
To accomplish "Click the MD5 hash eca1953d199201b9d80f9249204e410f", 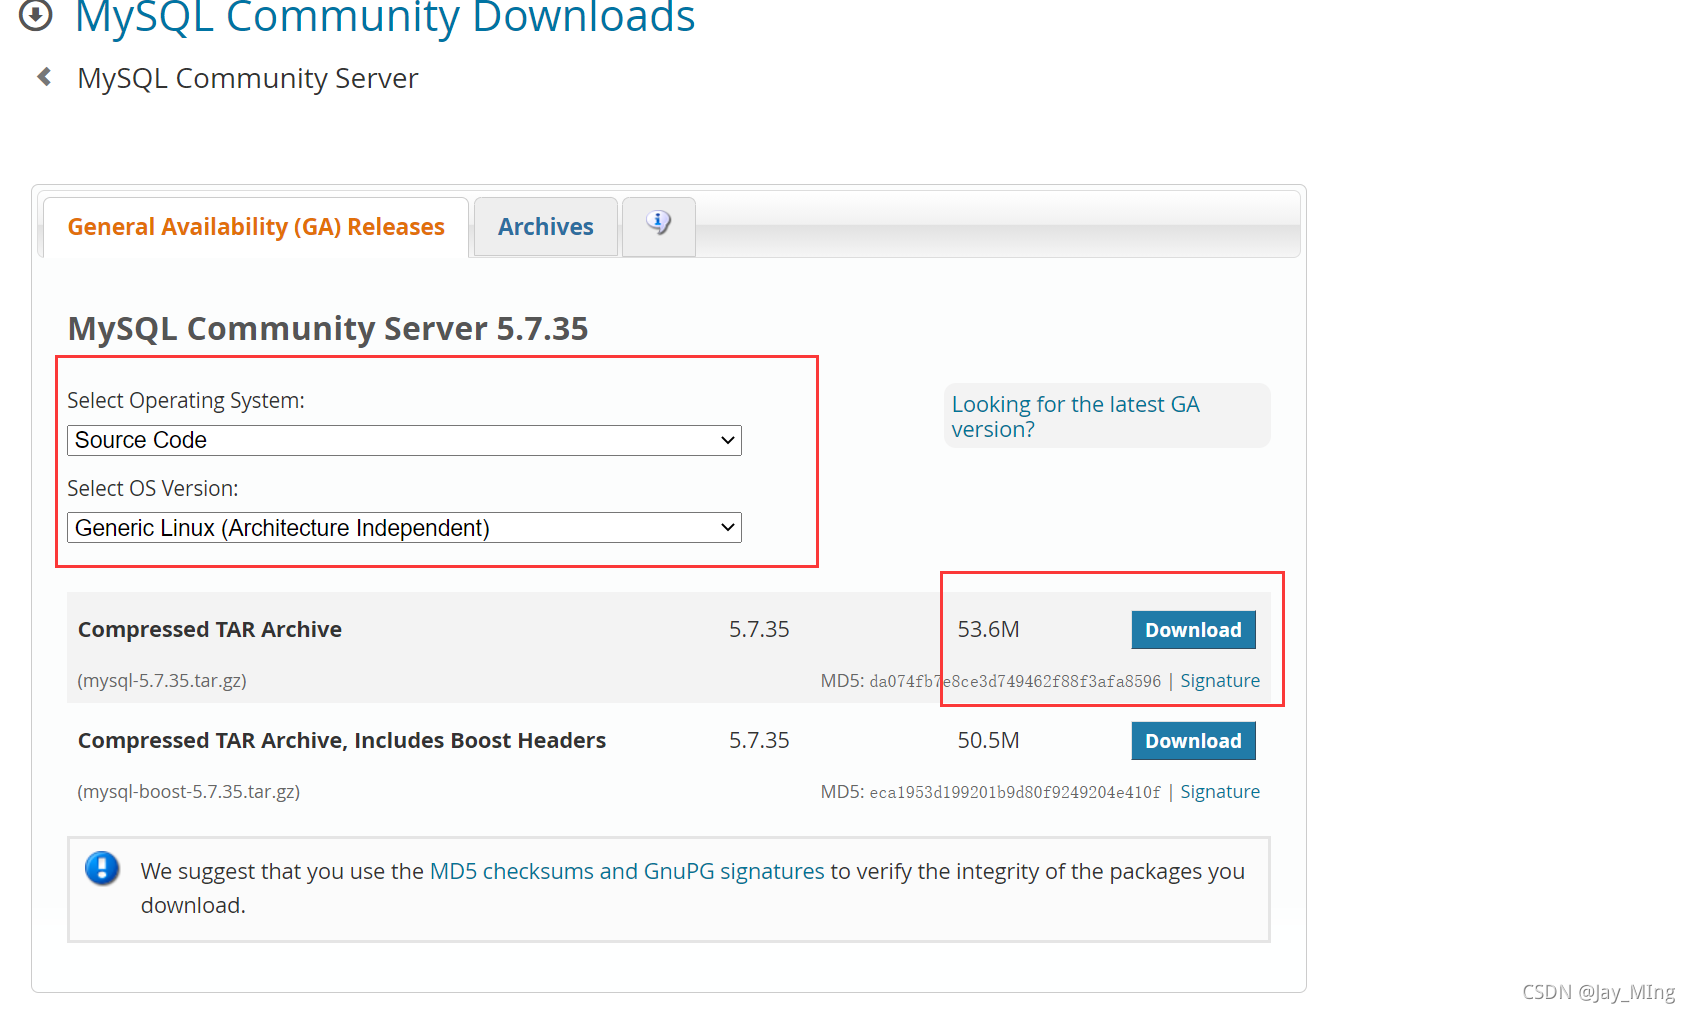I will point(1015,792).
